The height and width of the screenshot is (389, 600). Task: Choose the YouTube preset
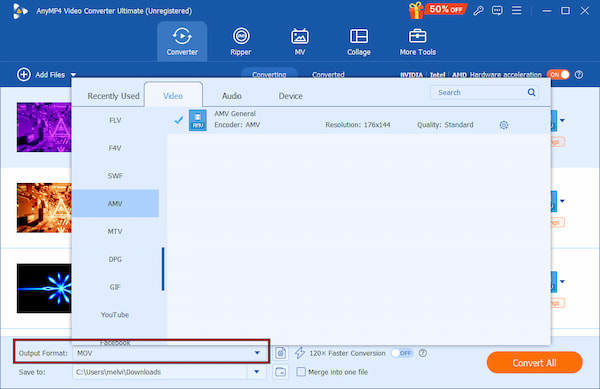(115, 315)
